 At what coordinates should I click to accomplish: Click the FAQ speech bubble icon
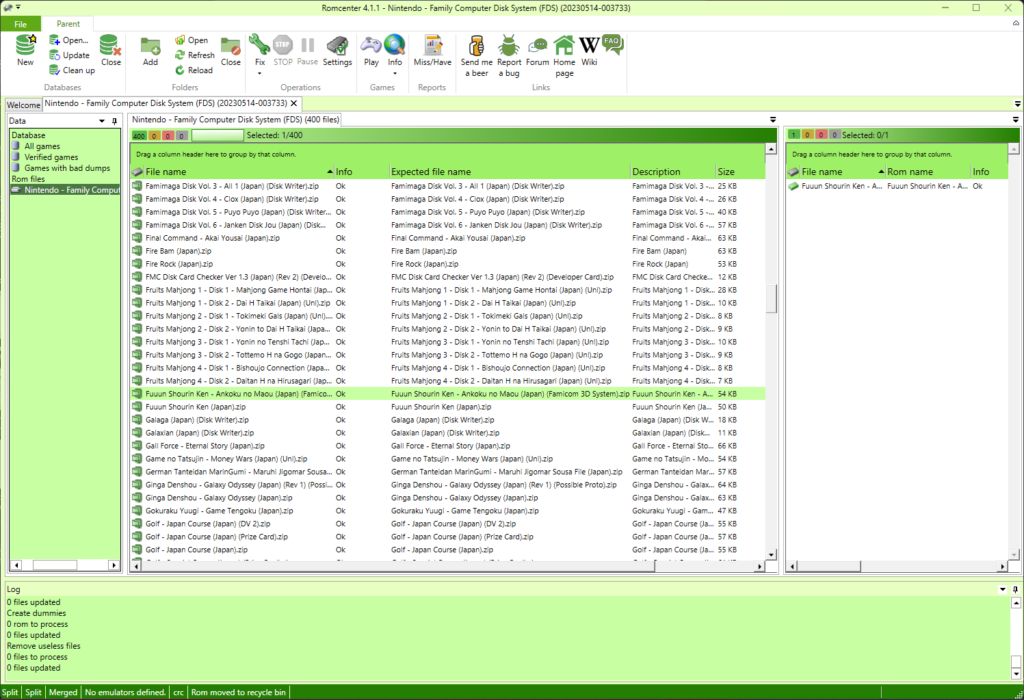click(x=613, y=44)
